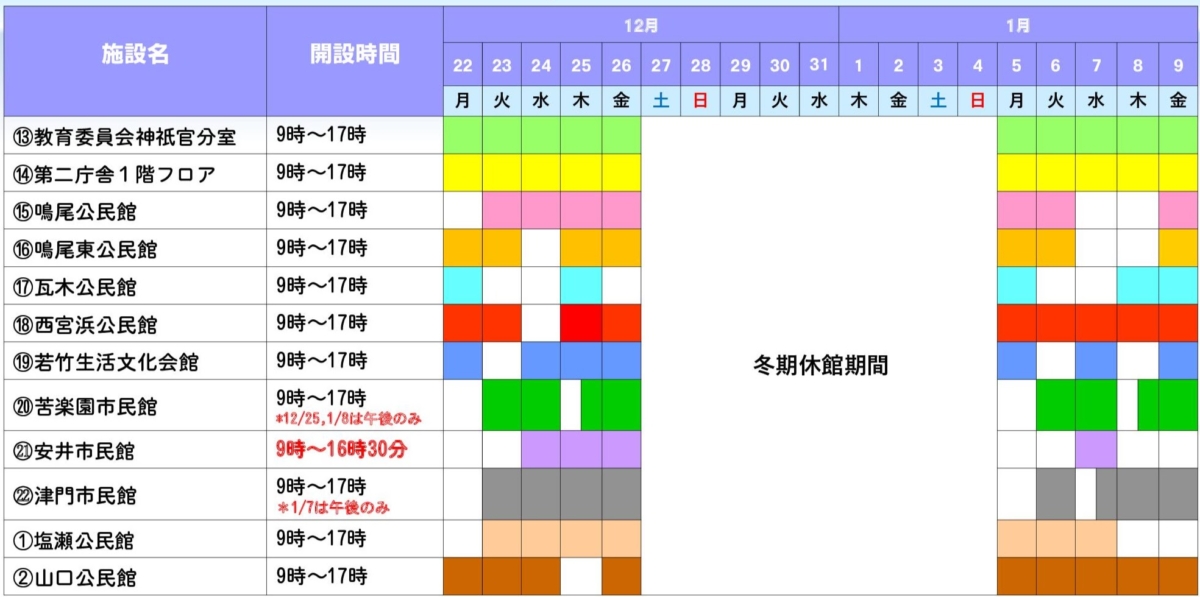Click the blue 土 weekday under date 27
The width and height of the screenshot is (1200, 597).
(x=661, y=101)
